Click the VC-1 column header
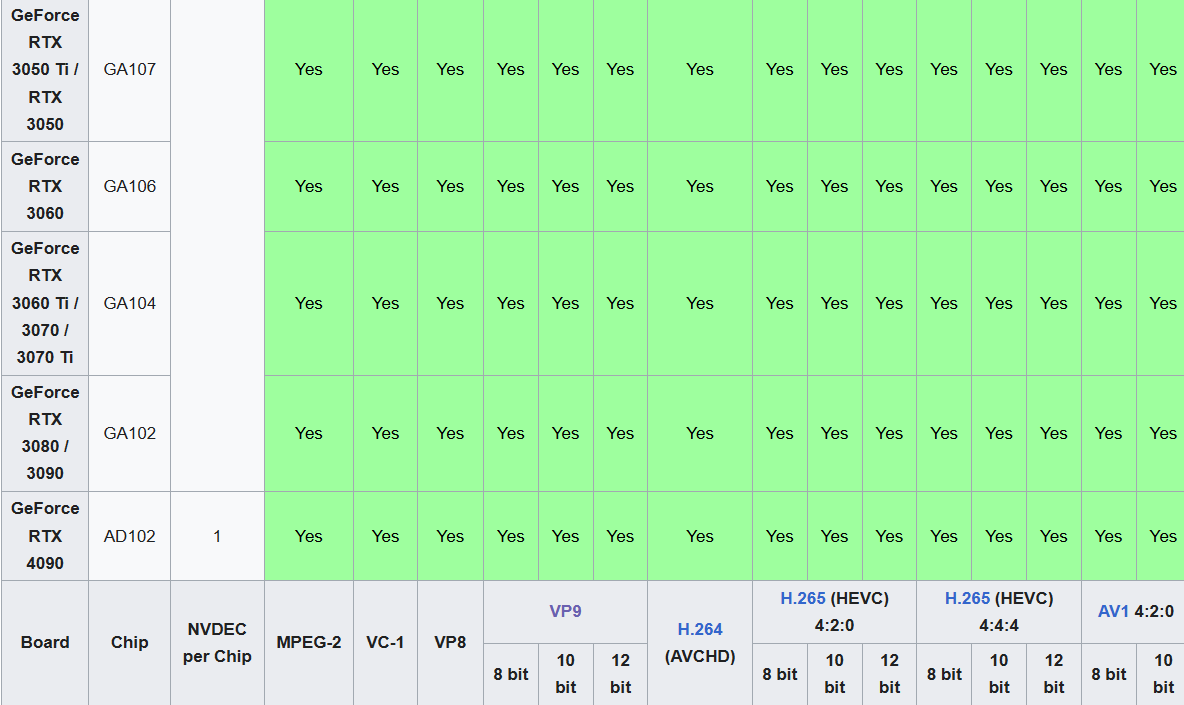The width and height of the screenshot is (1184, 705). 385,643
